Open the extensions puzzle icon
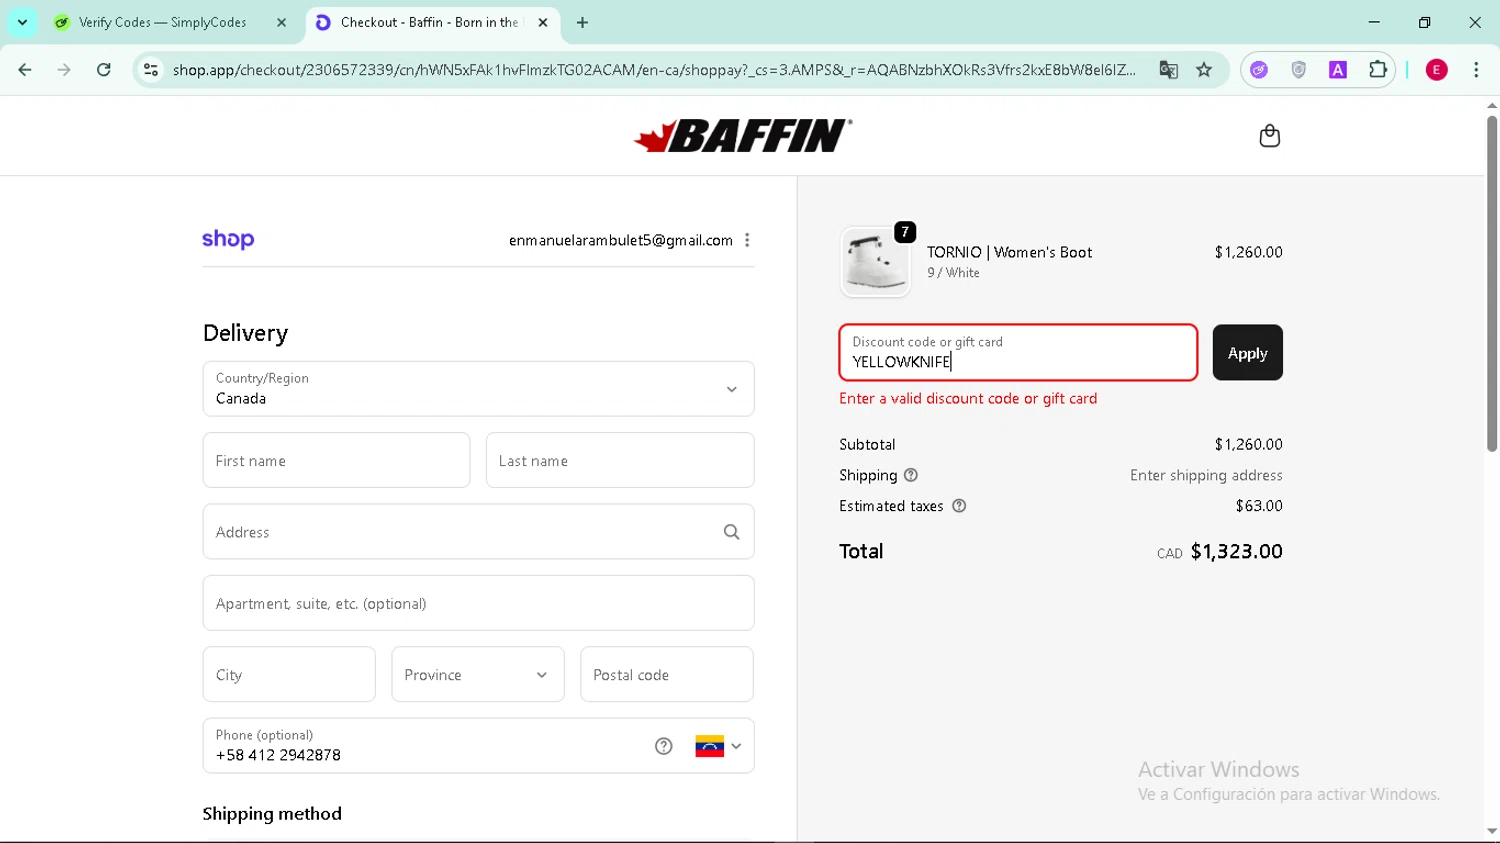Viewport: 1500px width, 843px height. pyautogui.click(x=1378, y=70)
